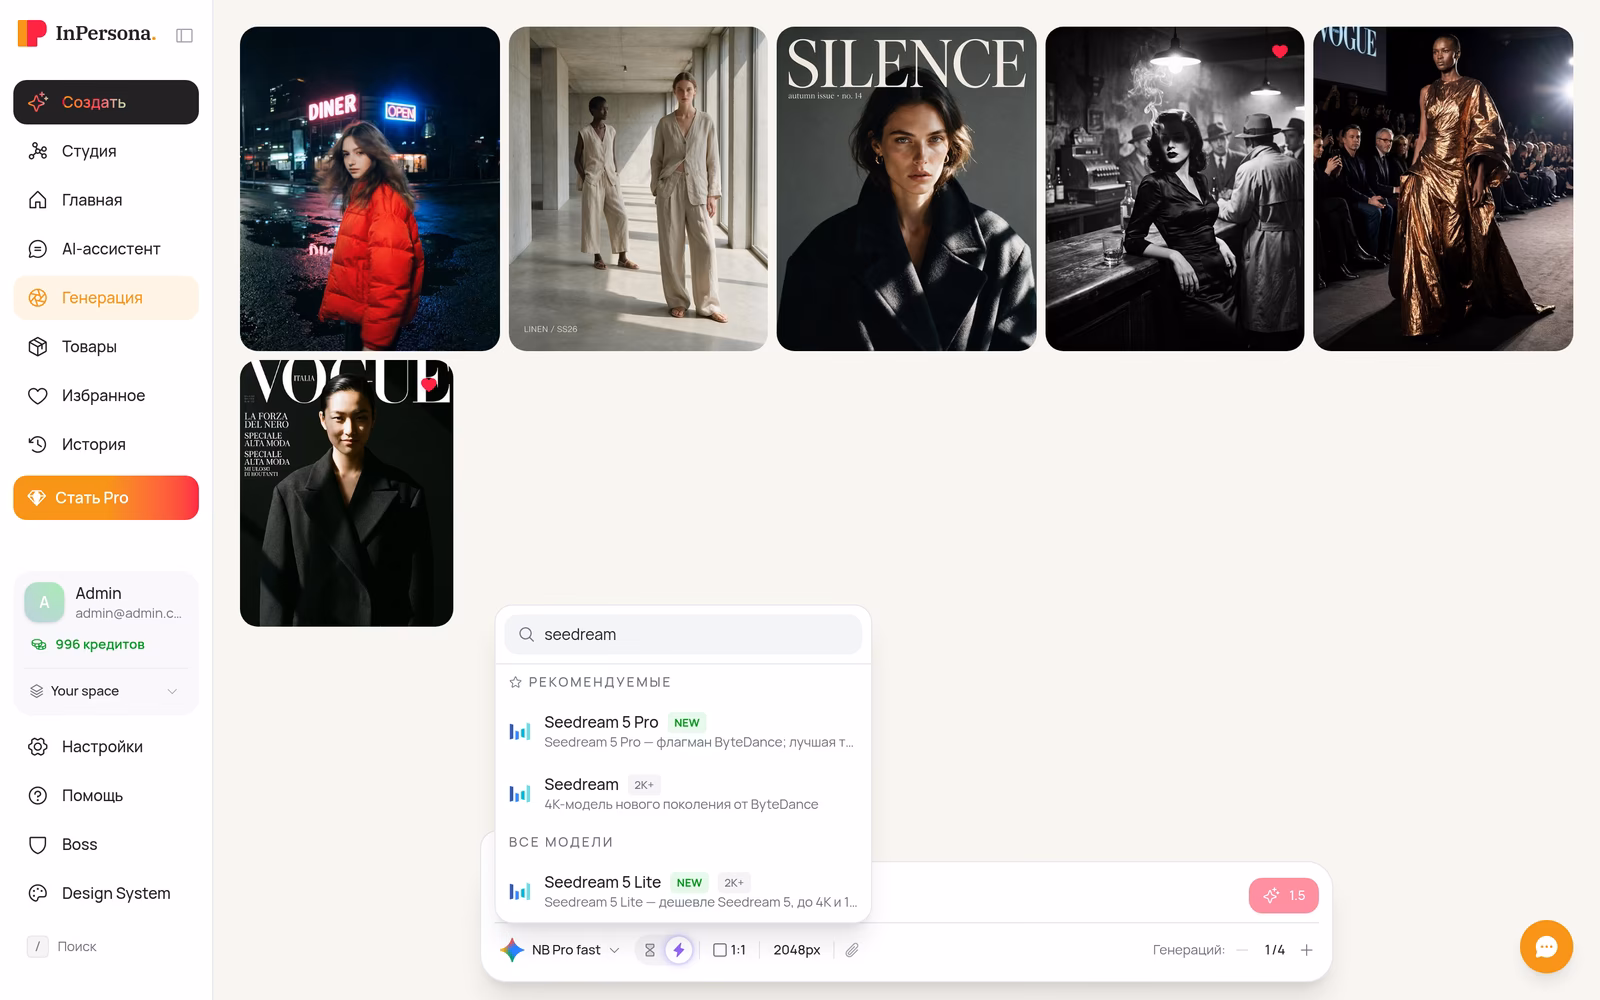
Task: Open the linen outfits thumbnail
Action: (638, 189)
